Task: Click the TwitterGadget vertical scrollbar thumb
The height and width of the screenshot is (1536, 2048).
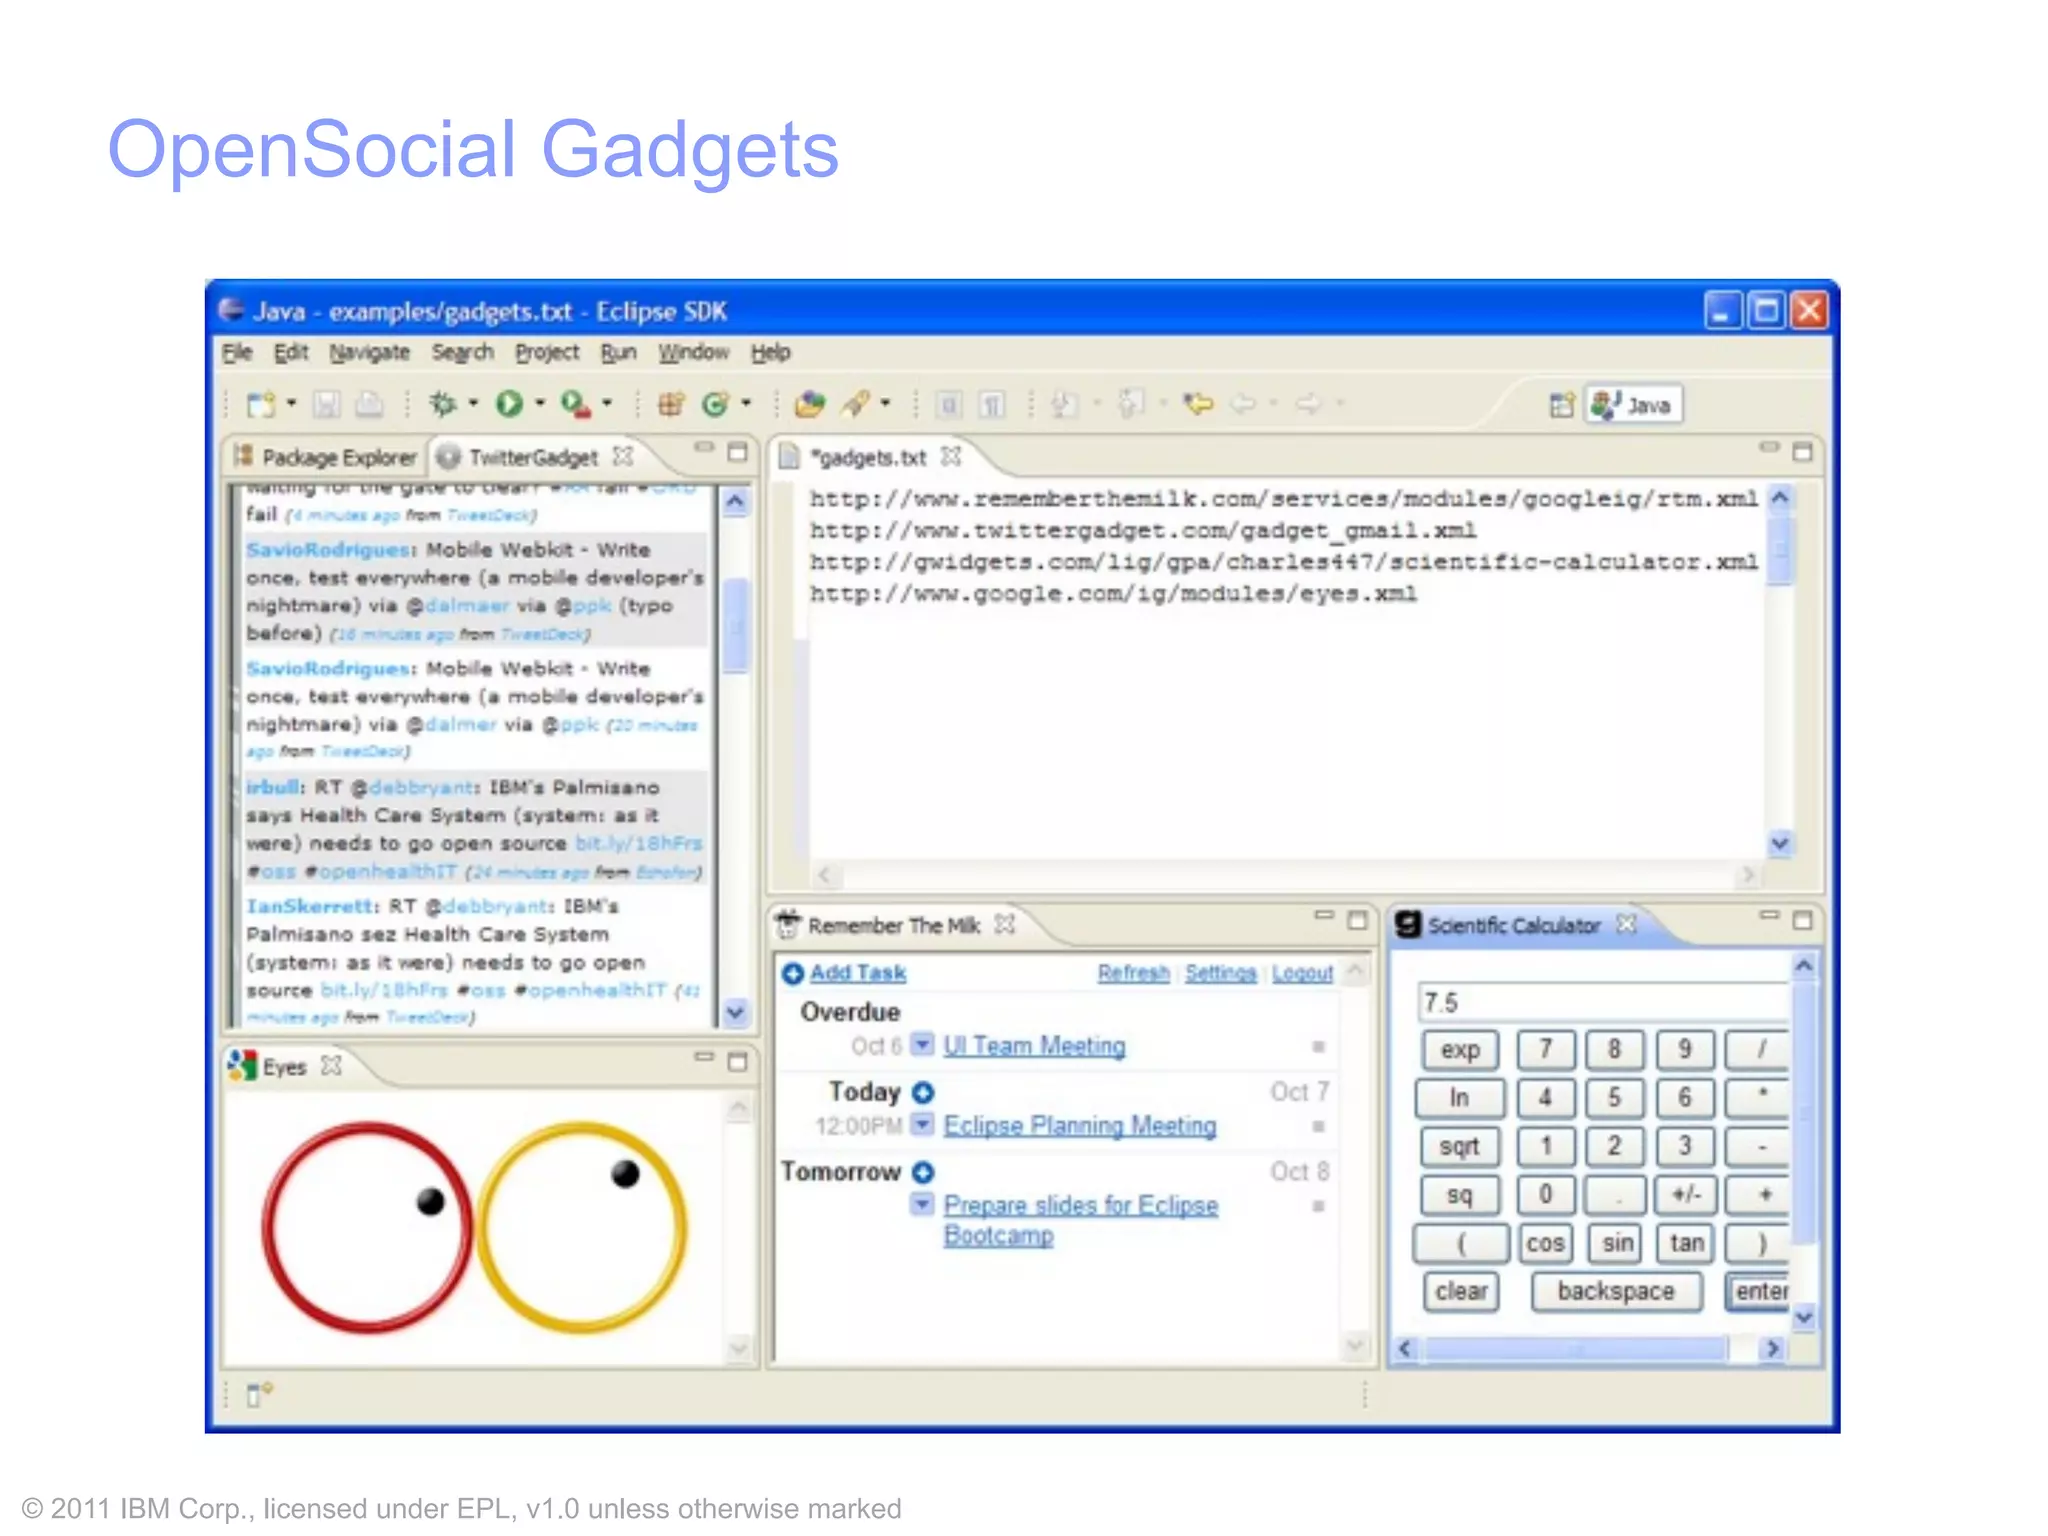Action: pos(736,625)
